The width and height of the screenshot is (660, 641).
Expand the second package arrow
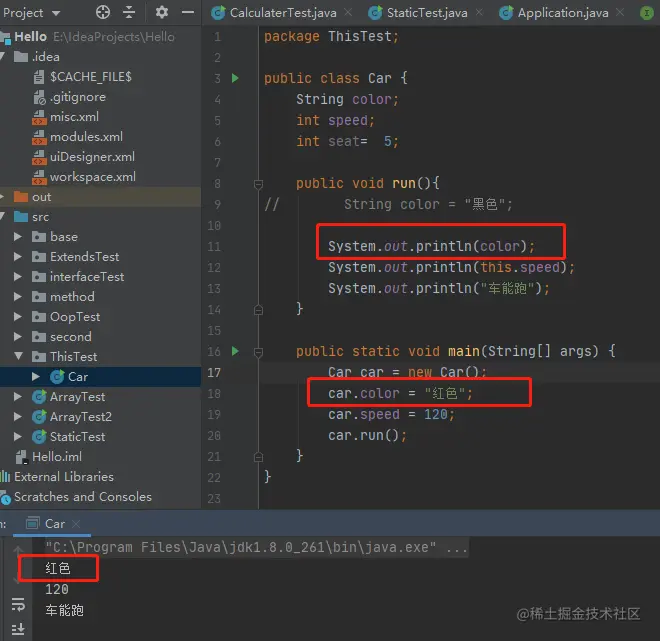[18, 337]
